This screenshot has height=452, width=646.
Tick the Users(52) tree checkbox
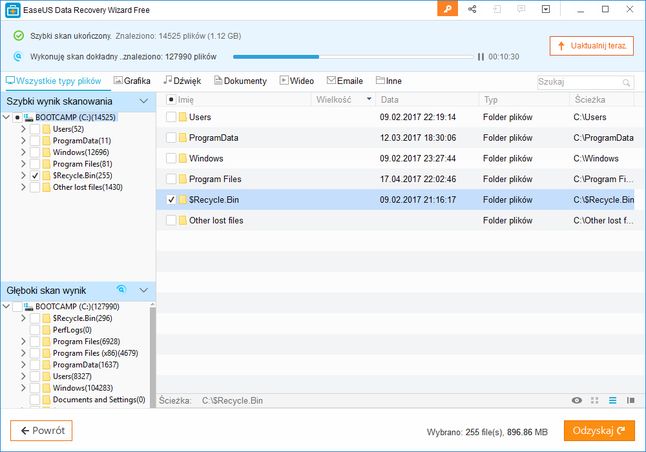(35, 129)
